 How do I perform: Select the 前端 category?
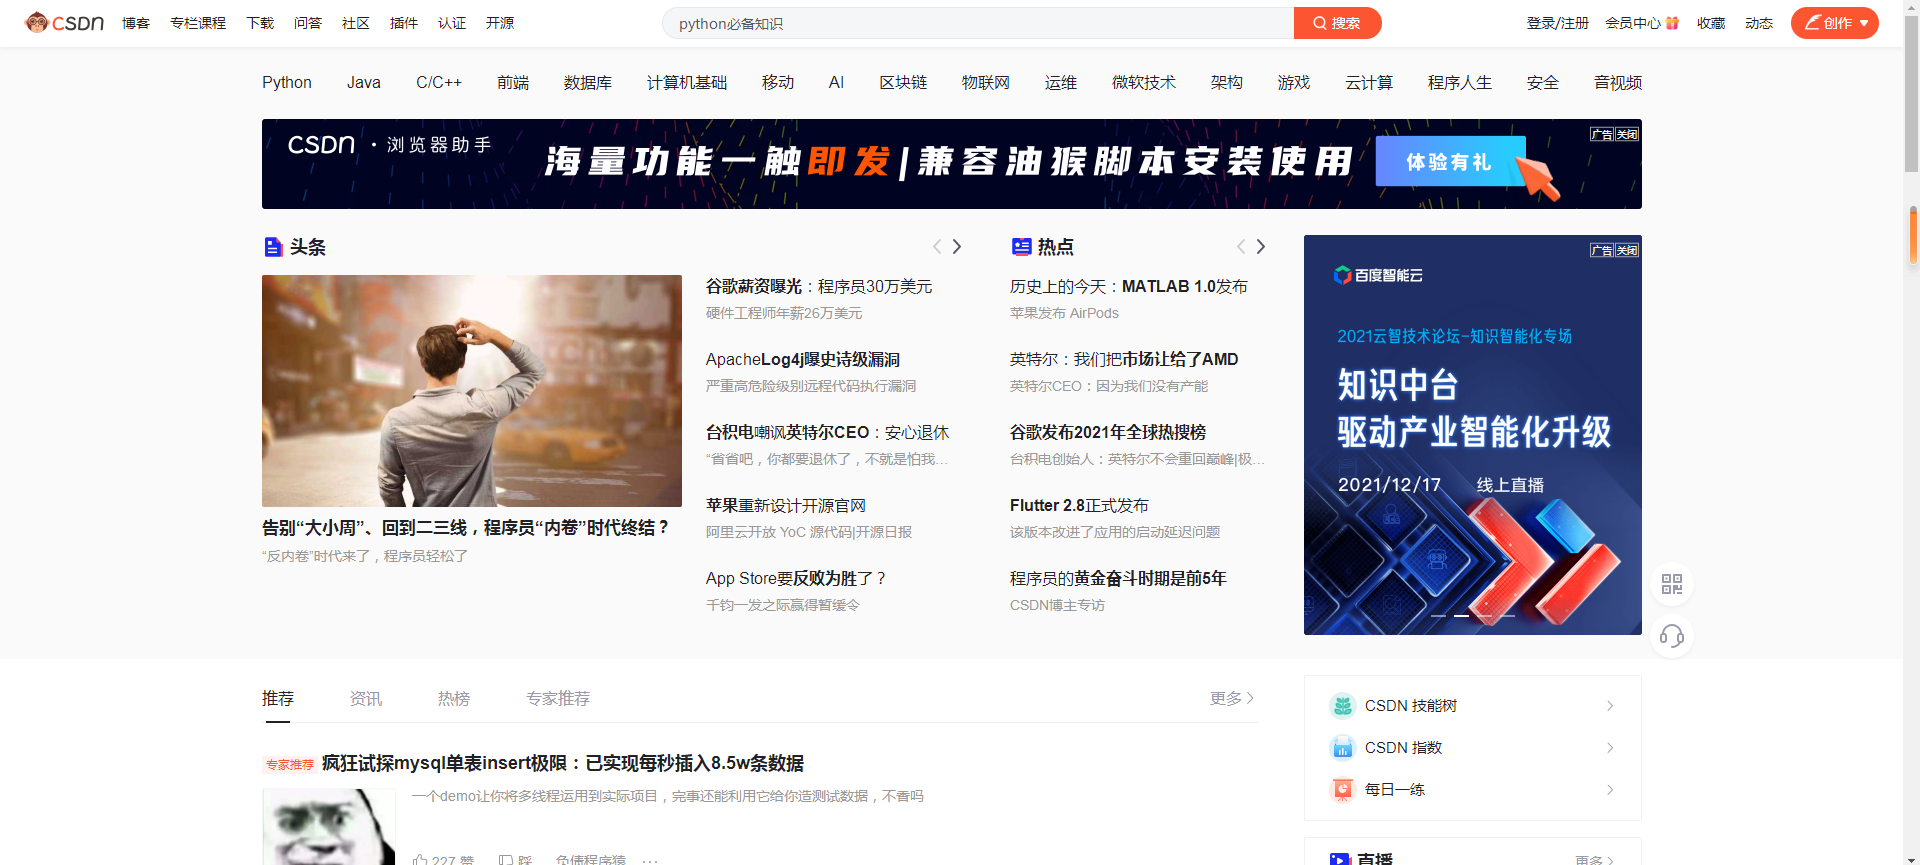[513, 82]
